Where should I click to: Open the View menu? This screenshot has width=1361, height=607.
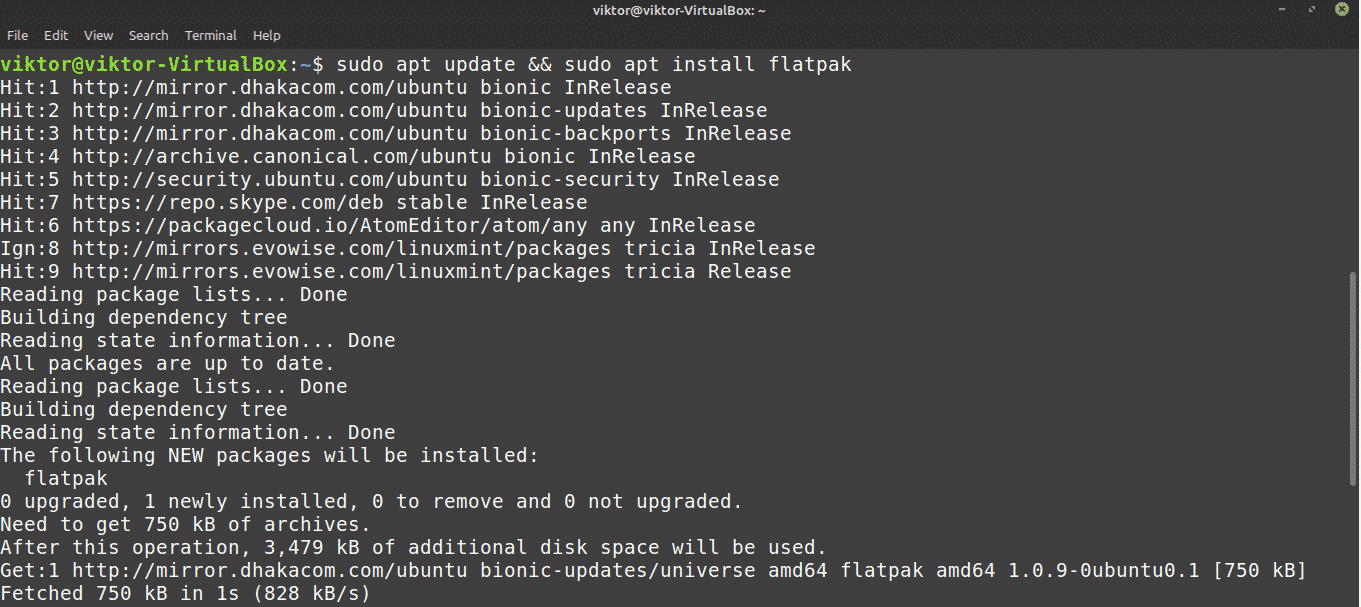tap(99, 35)
